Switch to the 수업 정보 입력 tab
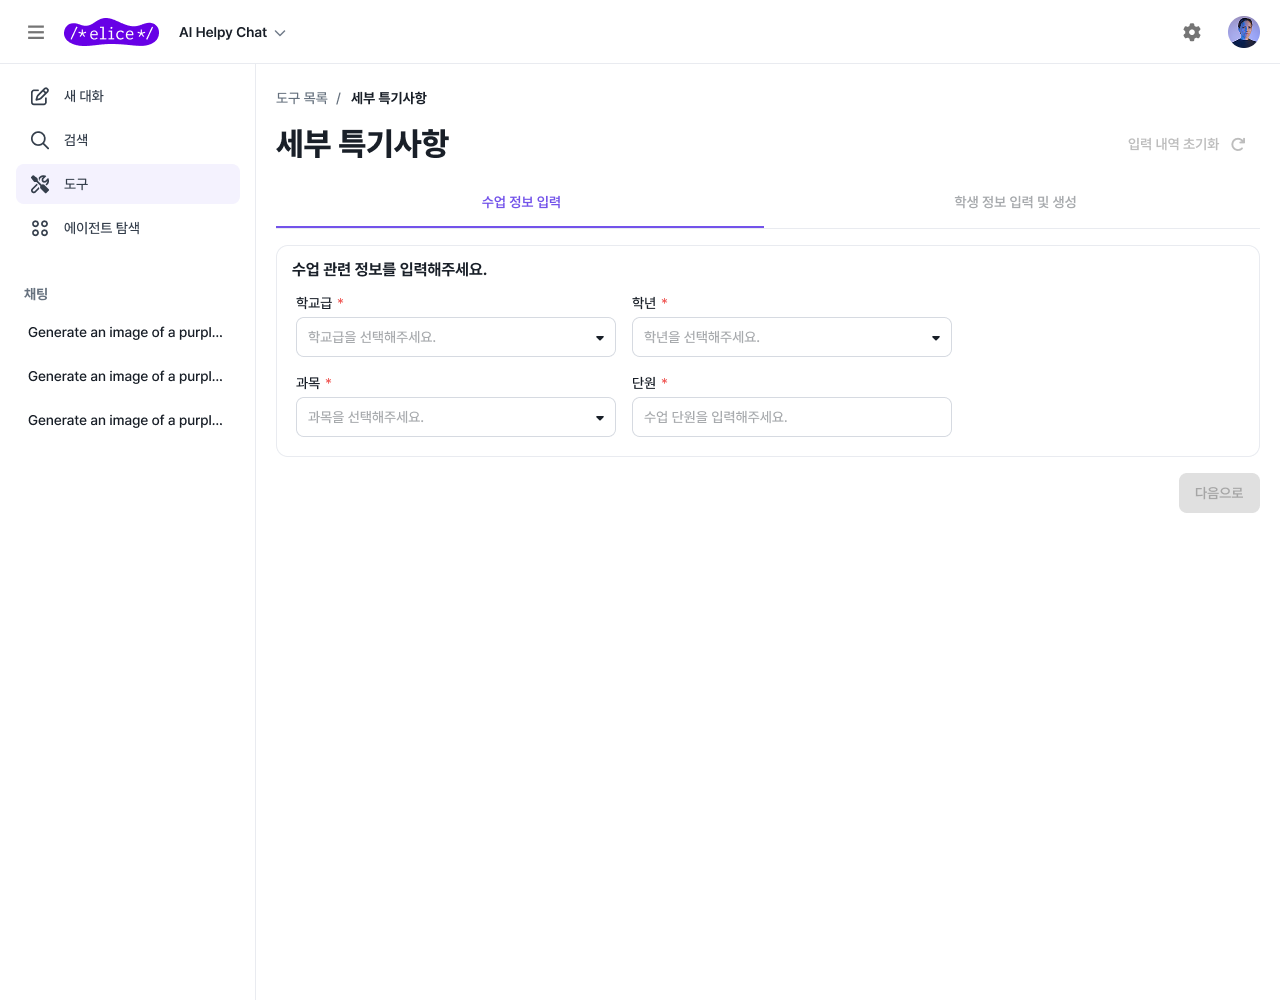 pos(520,202)
